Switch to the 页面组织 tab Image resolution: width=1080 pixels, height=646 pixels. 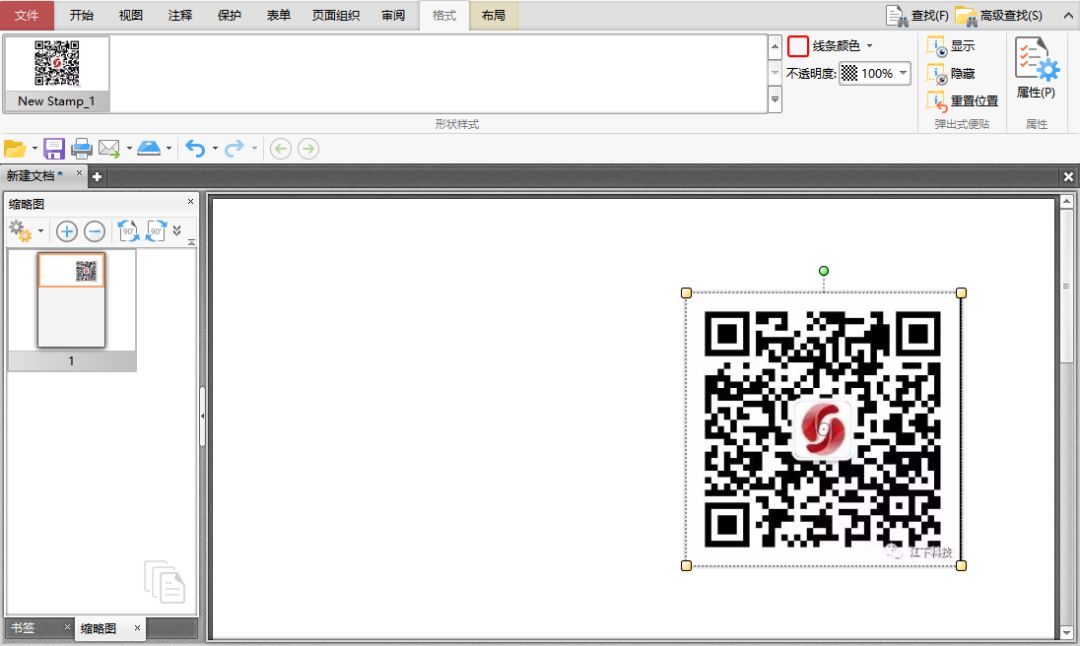coord(336,15)
